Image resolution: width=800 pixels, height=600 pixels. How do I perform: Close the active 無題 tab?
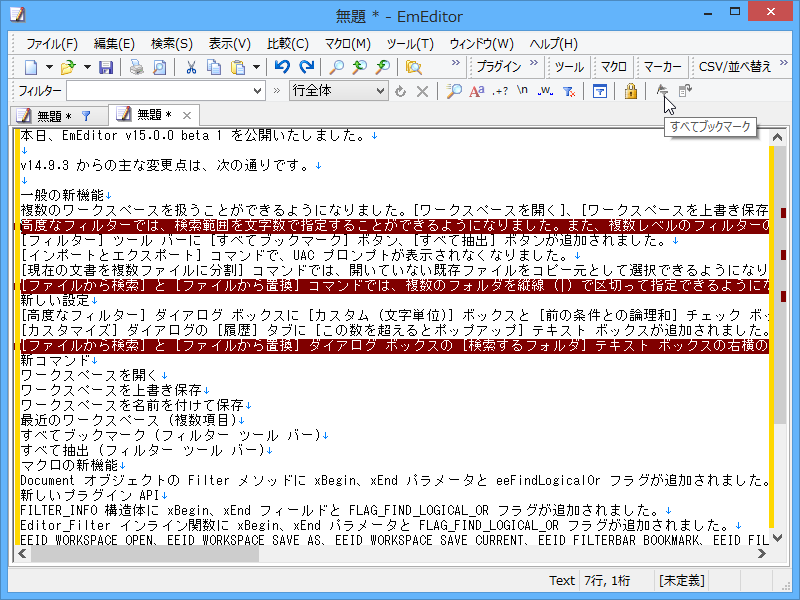click(x=187, y=115)
